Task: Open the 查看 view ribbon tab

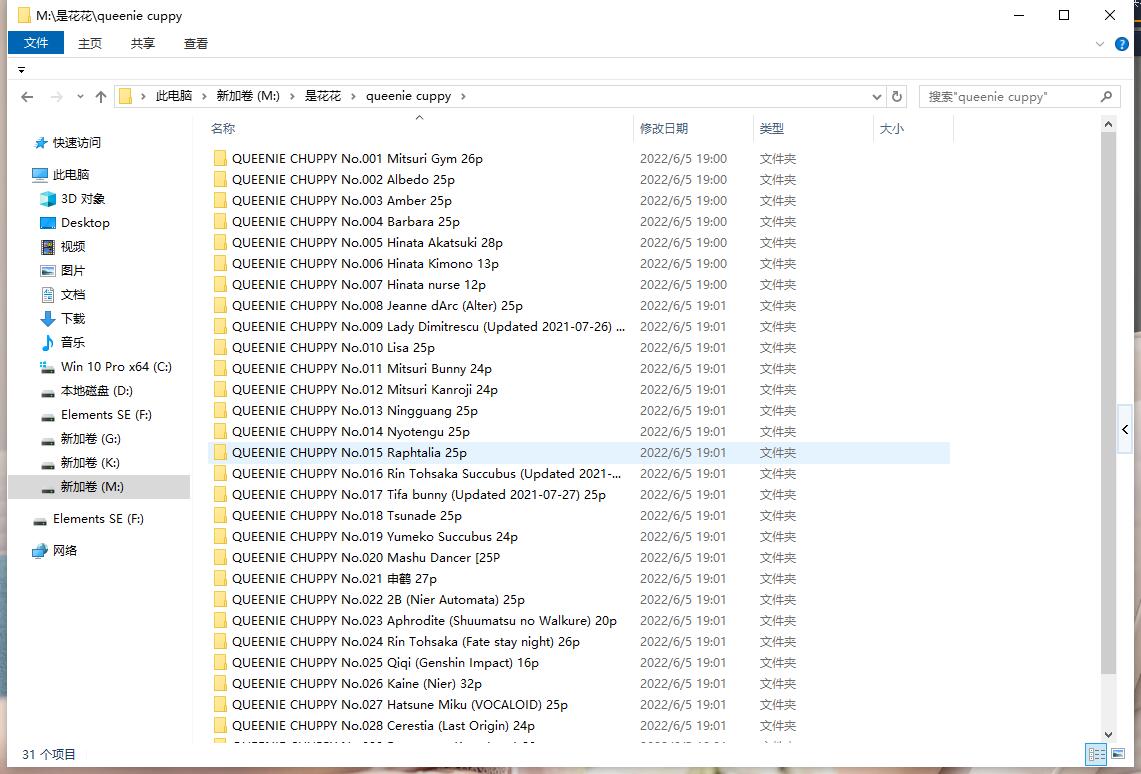Action: (x=195, y=44)
